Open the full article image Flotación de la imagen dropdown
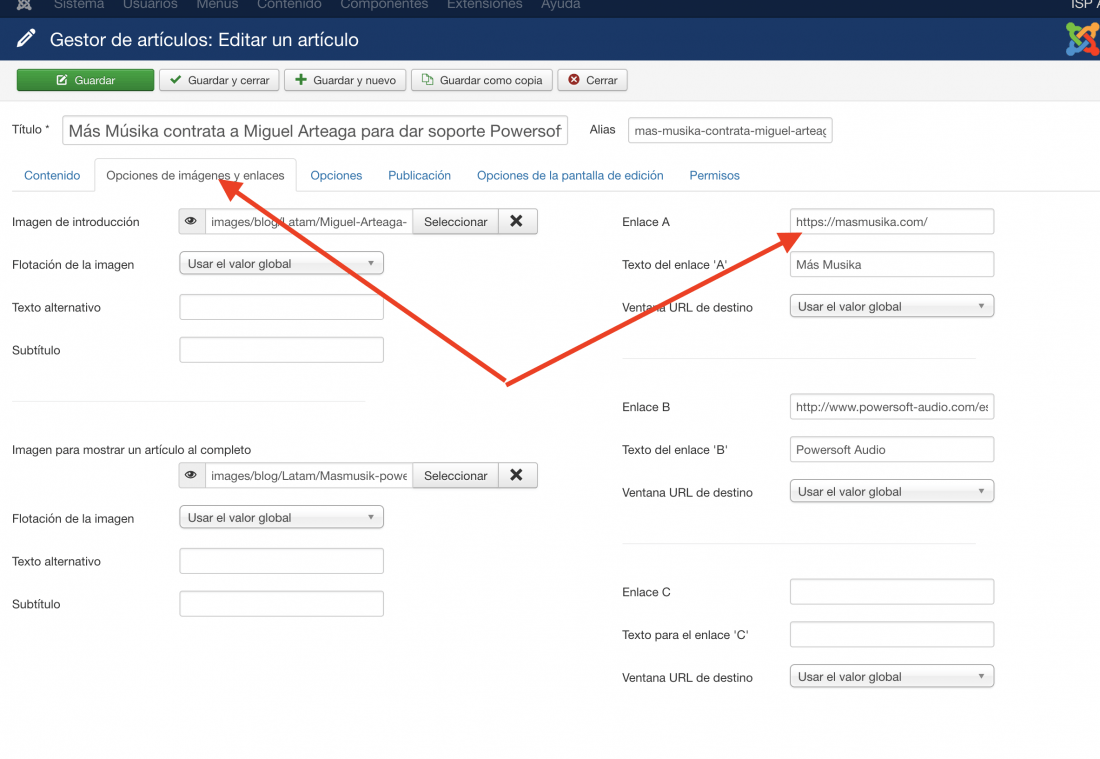The height and width of the screenshot is (759, 1100). pos(281,517)
